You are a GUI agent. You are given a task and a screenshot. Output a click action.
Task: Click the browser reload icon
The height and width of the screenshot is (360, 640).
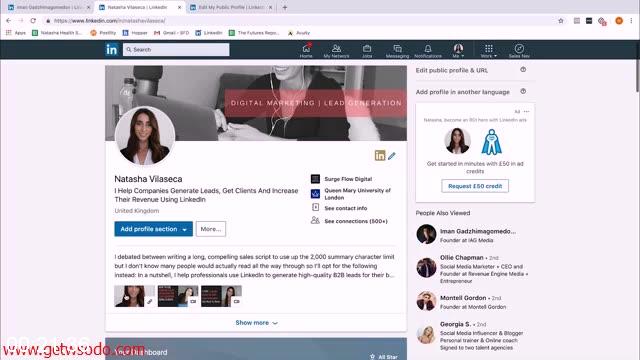tap(33, 20)
